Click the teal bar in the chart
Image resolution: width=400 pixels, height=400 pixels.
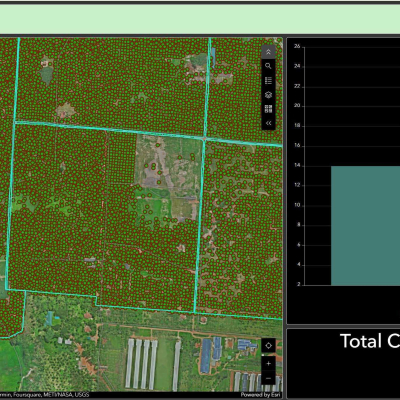pos(365,226)
